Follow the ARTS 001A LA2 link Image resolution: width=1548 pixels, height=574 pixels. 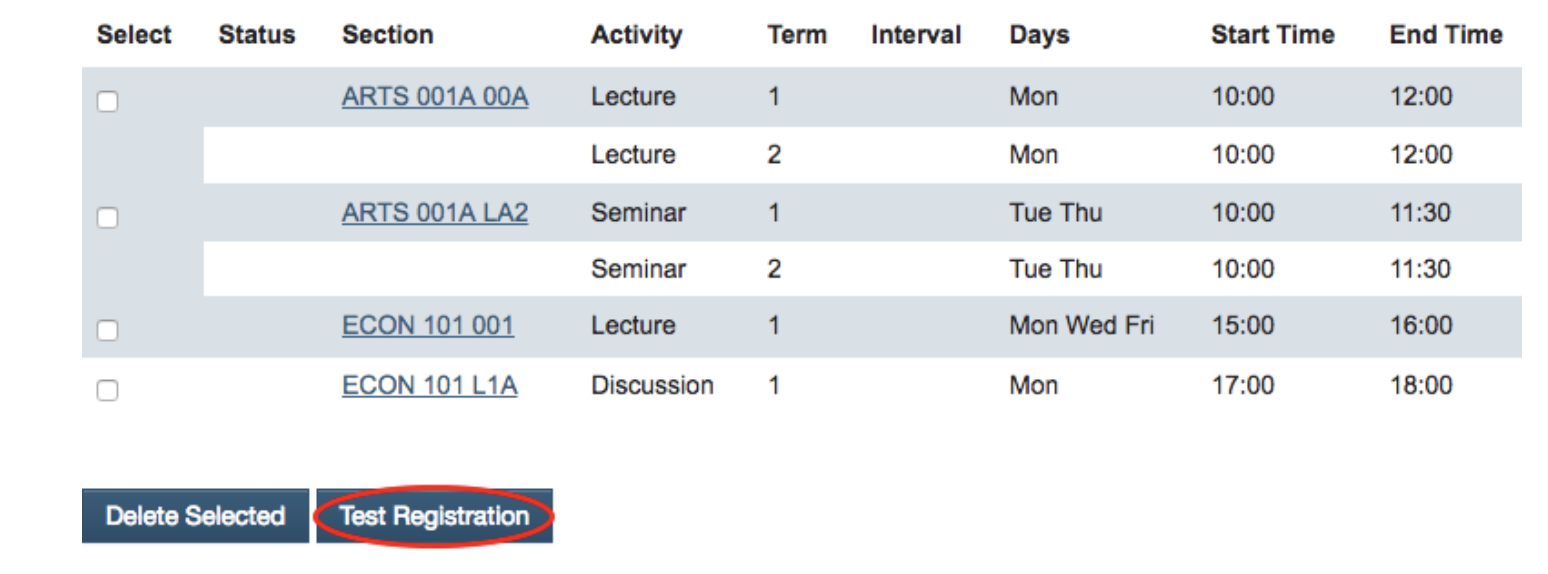435,213
